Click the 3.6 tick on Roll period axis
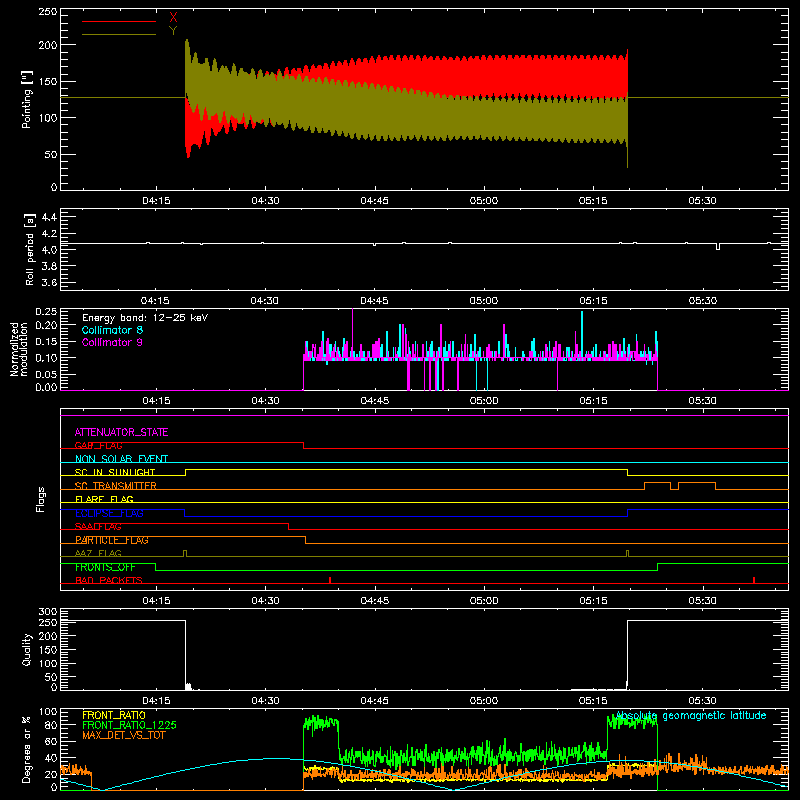 pyautogui.click(x=49, y=282)
